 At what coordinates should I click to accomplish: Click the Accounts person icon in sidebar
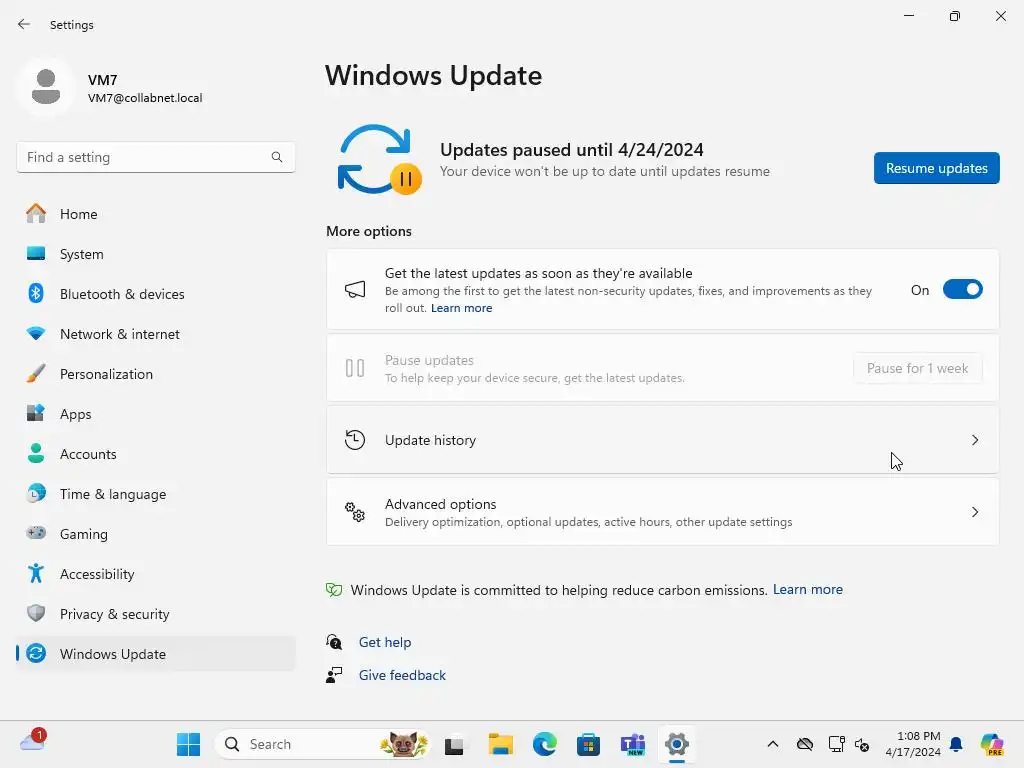36,453
